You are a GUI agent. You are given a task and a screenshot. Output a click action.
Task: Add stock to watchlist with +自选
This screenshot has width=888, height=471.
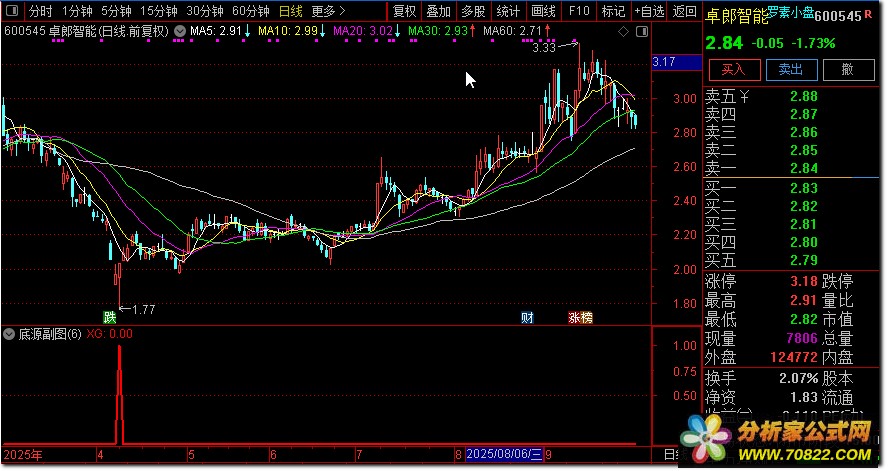[x=649, y=12]
